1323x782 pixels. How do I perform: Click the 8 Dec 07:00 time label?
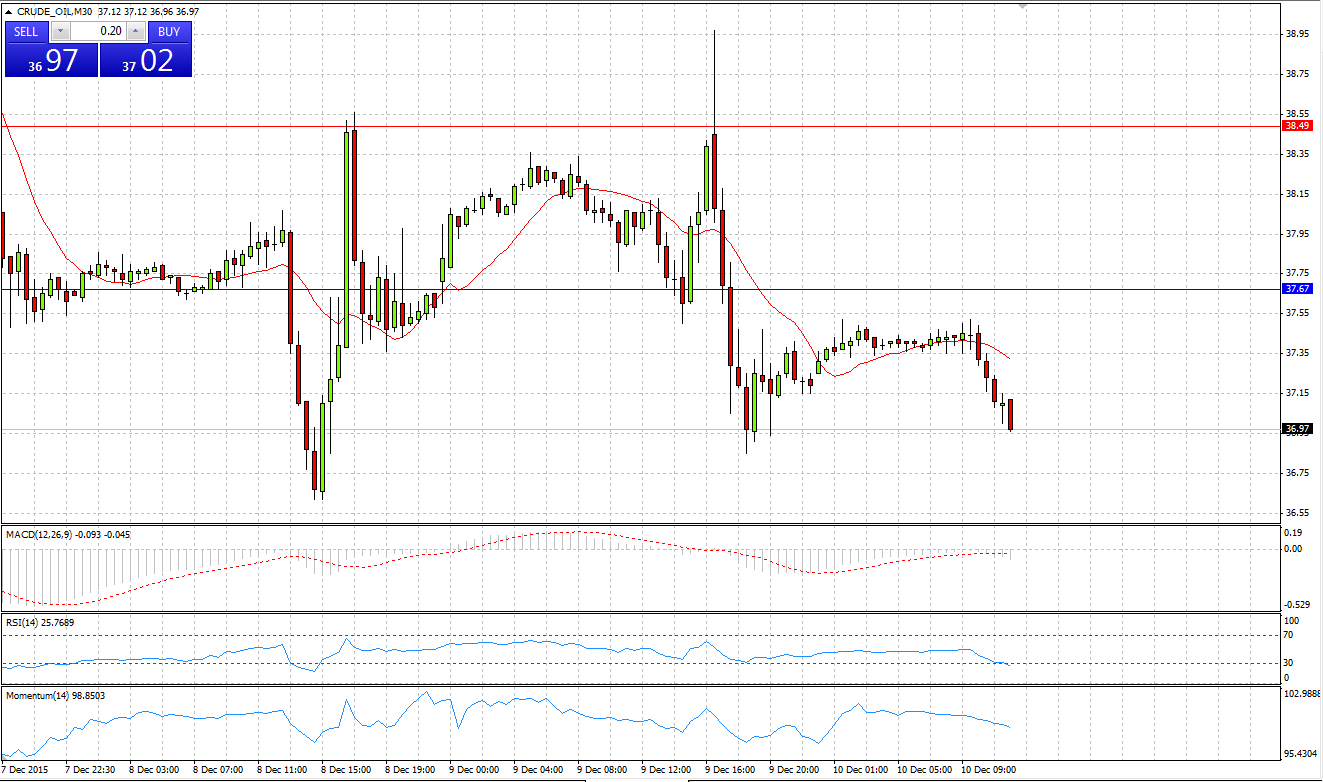coord(217,770)
